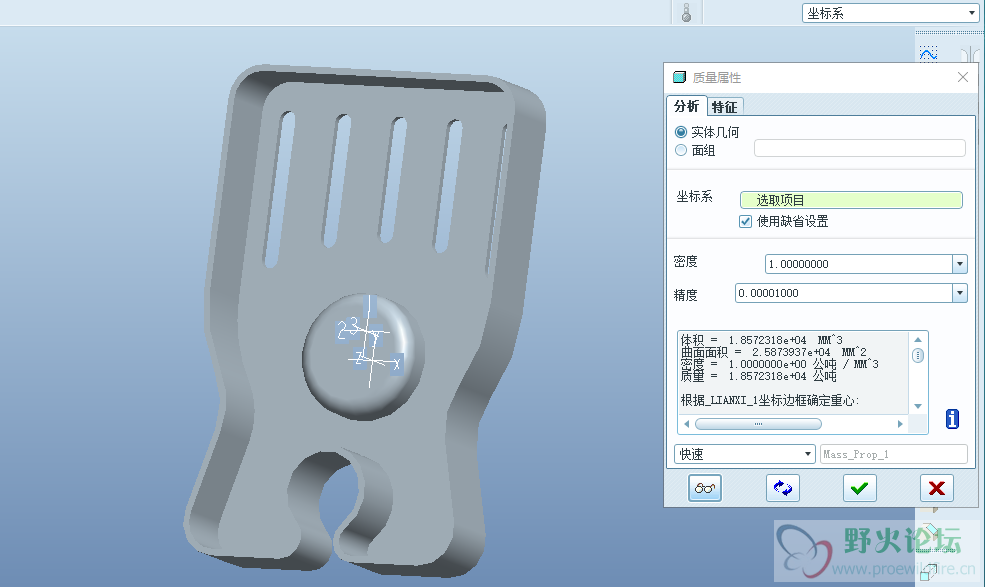The image size is (985, 587).
Task: Cancel with the red X button
Action: 937,488
